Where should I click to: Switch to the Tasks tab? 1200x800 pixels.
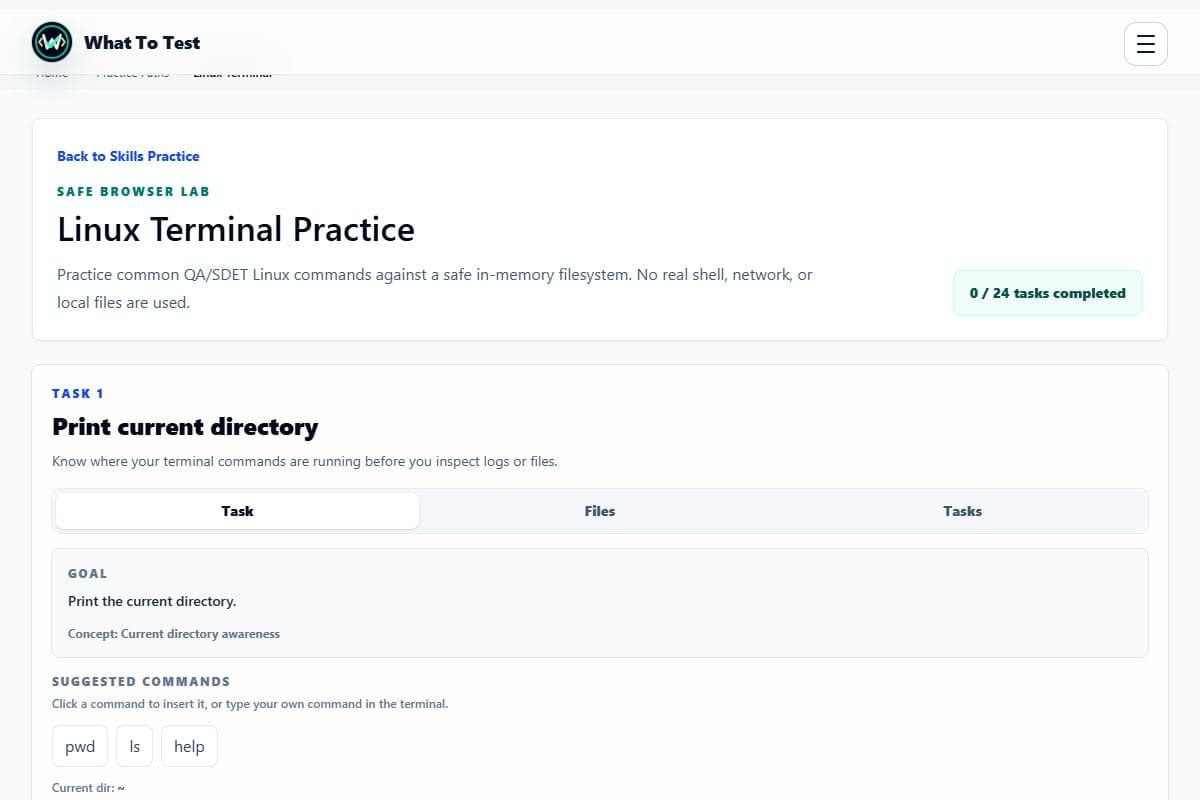point(962,511)
